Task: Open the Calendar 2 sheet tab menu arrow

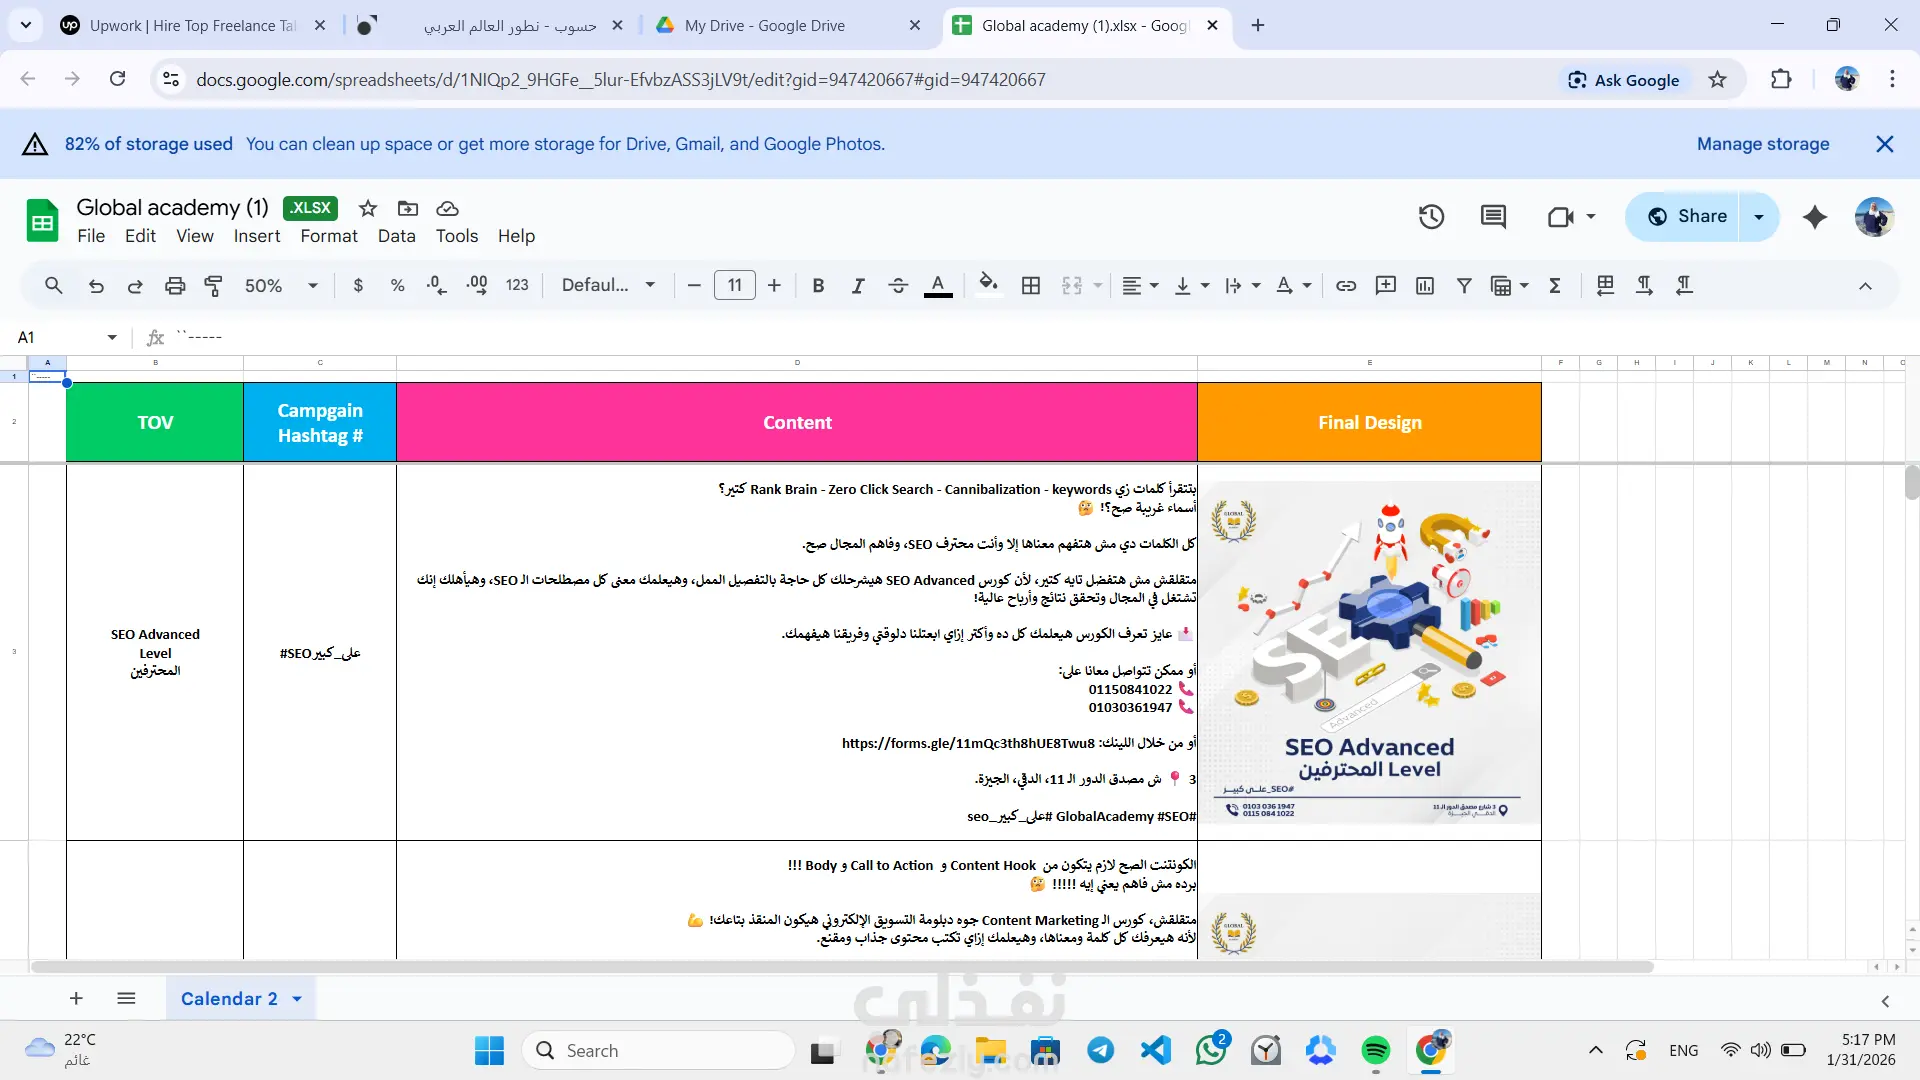Action: click(x=297, y=999)
